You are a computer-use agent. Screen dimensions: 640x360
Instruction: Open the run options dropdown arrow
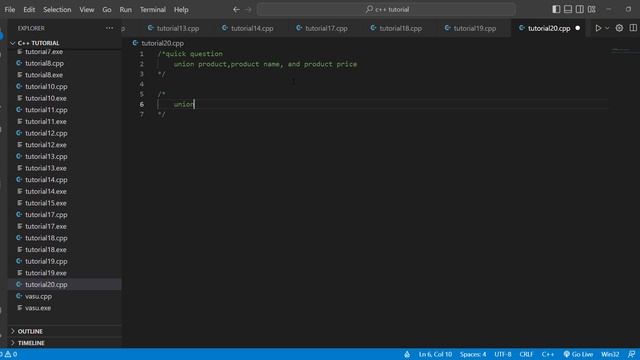point(607,28)
